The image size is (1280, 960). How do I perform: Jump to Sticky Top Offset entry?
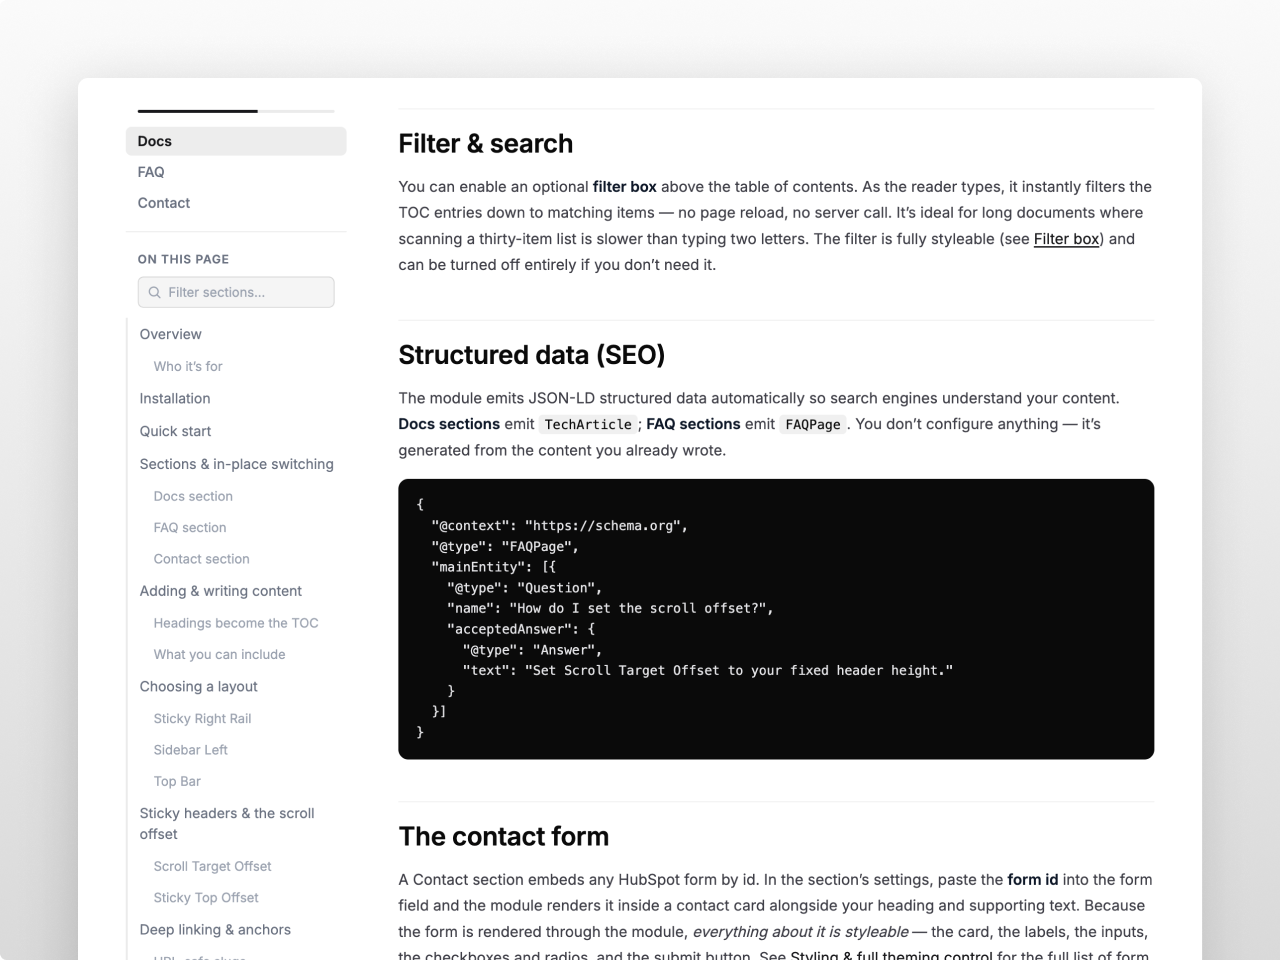206,897
